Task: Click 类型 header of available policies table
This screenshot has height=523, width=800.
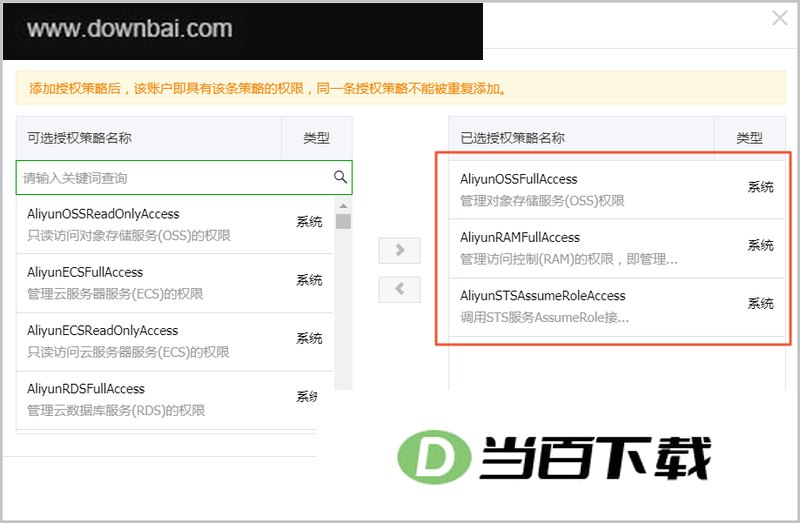Action: coord(316,138)
